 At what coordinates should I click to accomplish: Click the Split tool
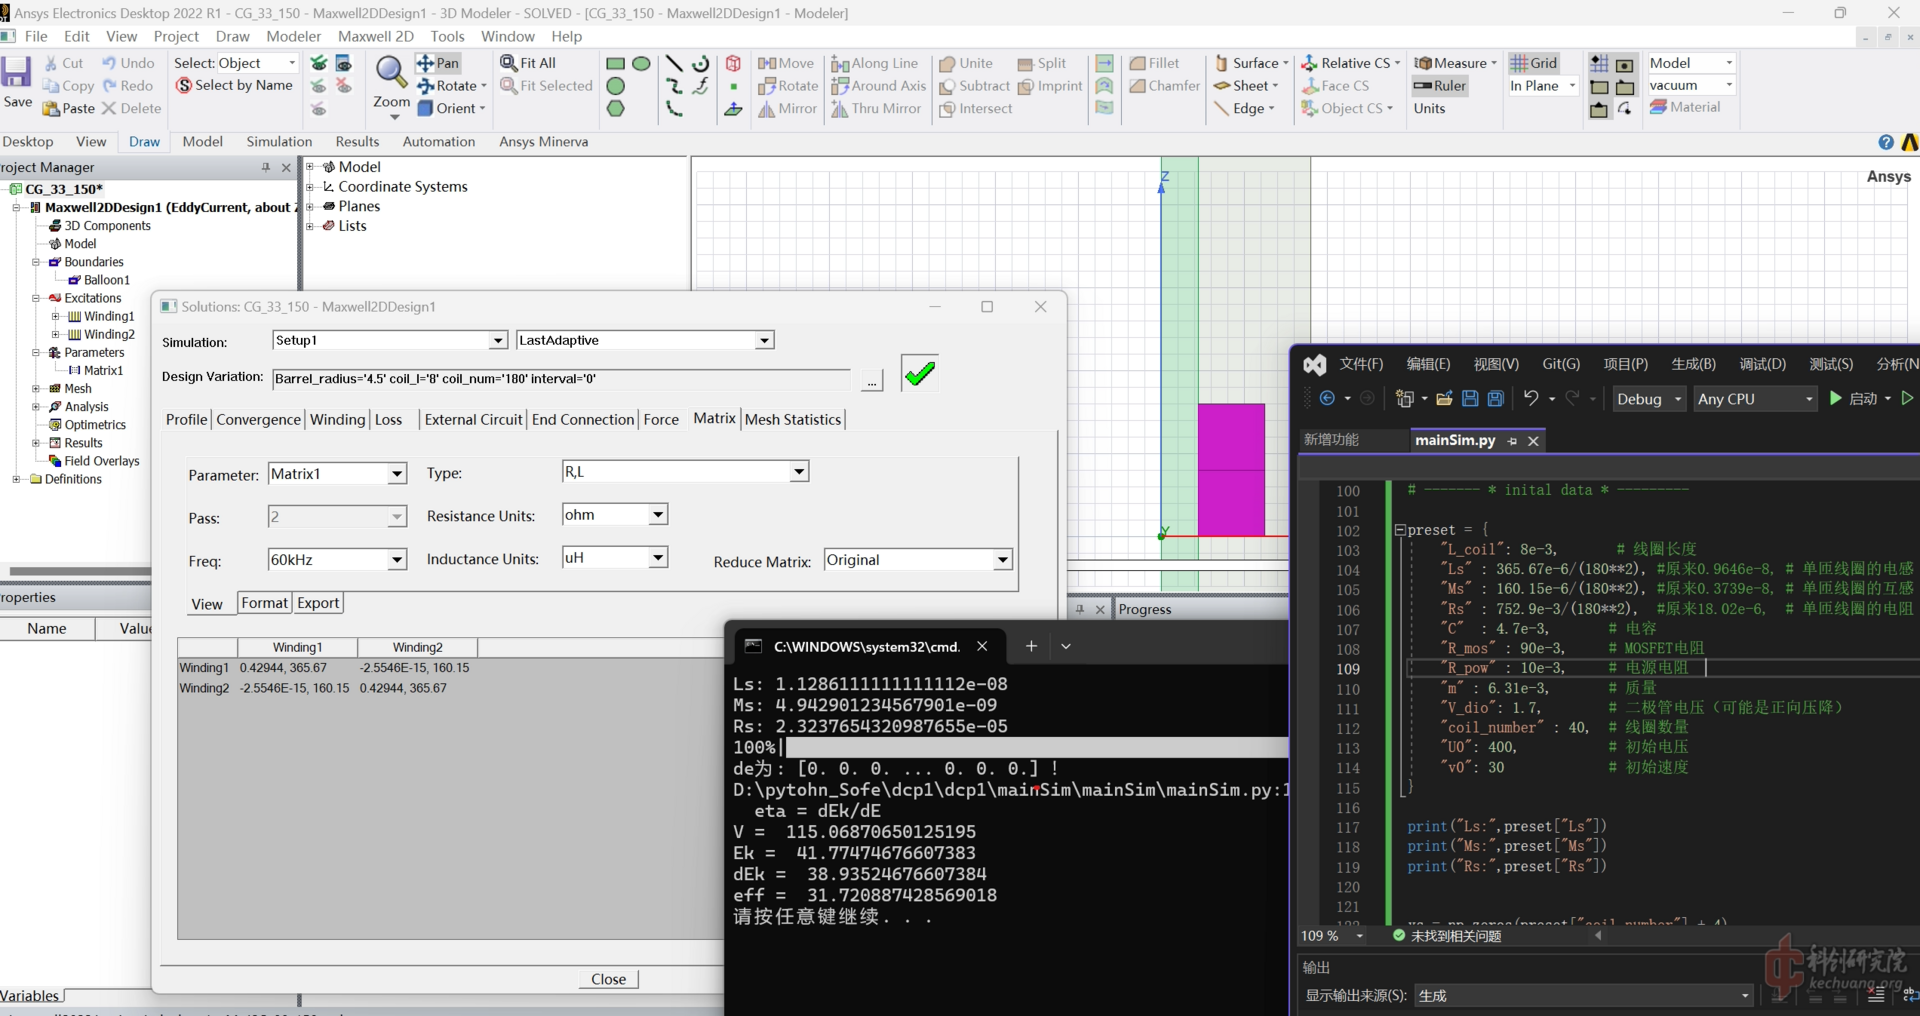[x=1041, y=63]
